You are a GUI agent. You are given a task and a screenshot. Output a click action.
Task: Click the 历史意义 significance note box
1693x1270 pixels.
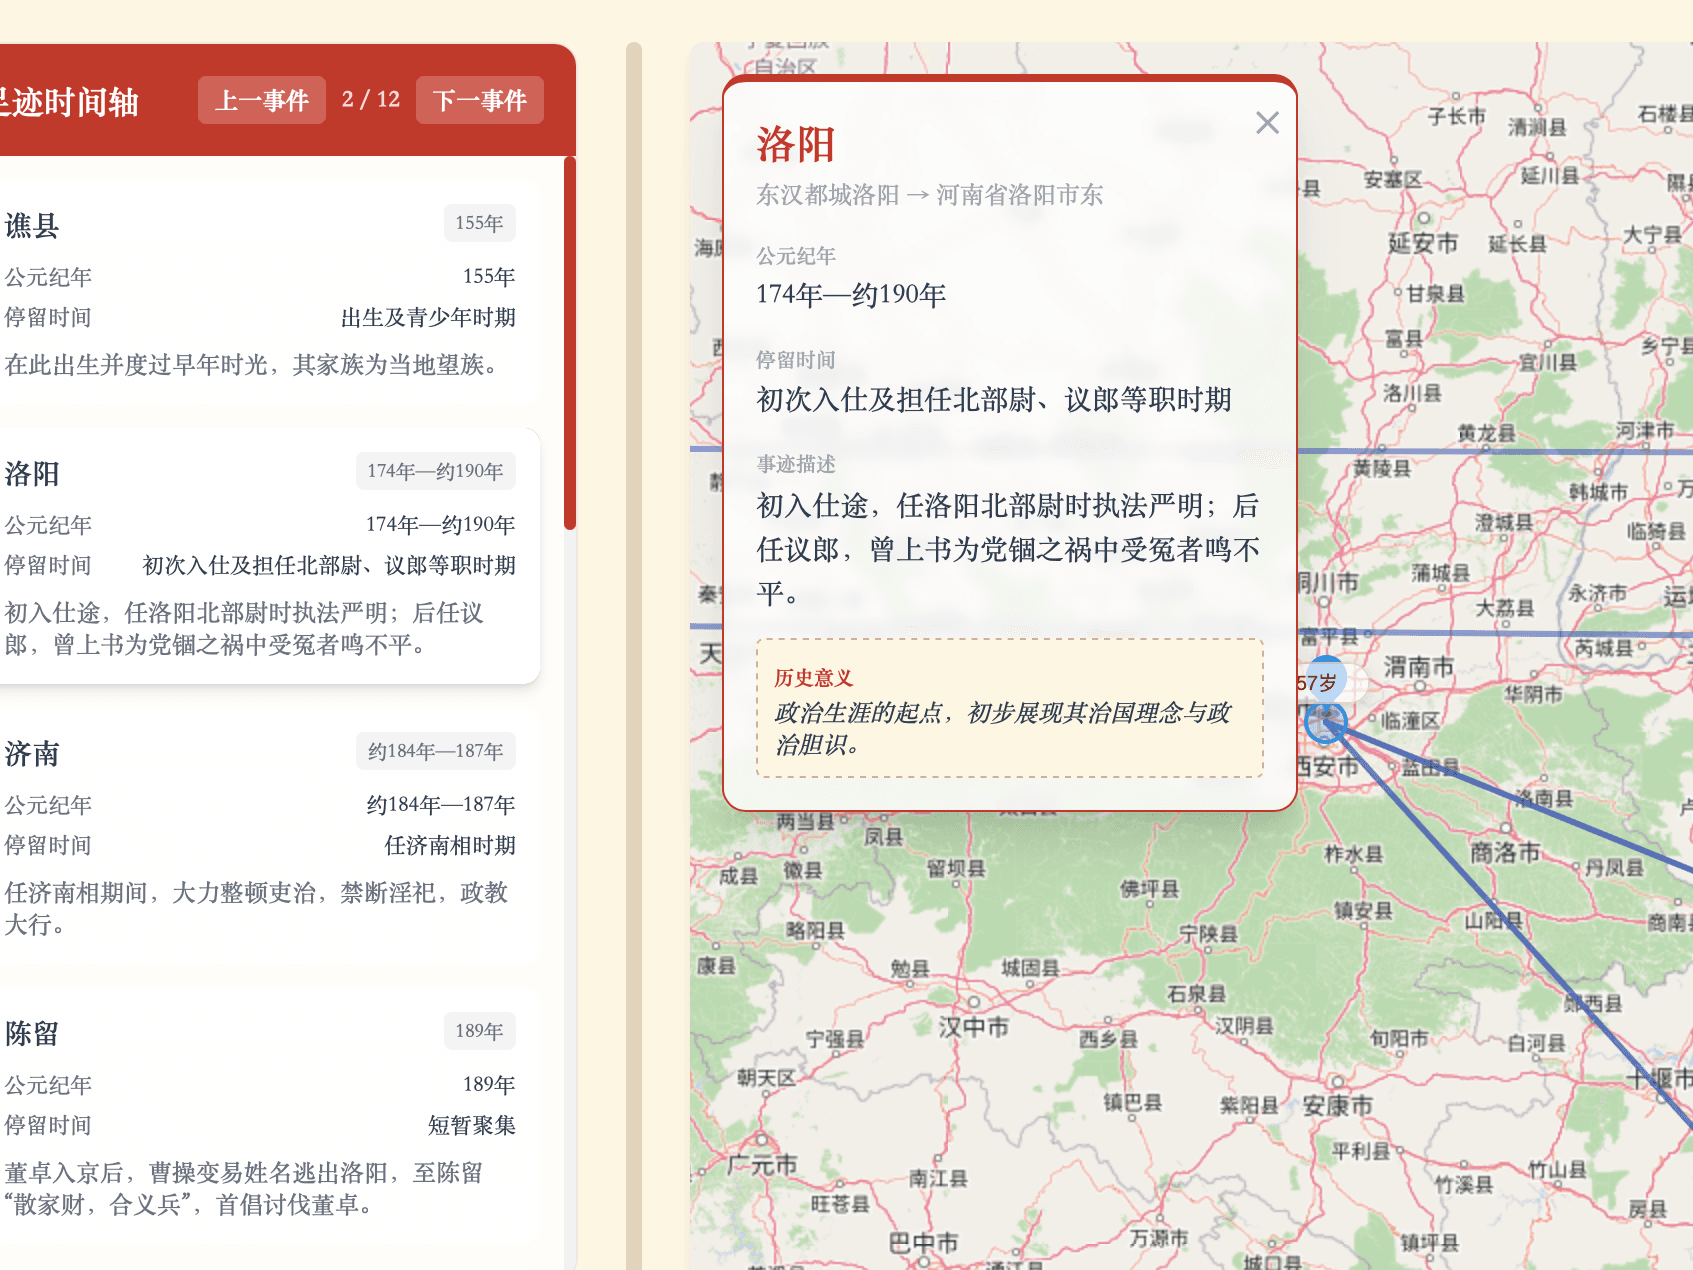click(1010, 706)
